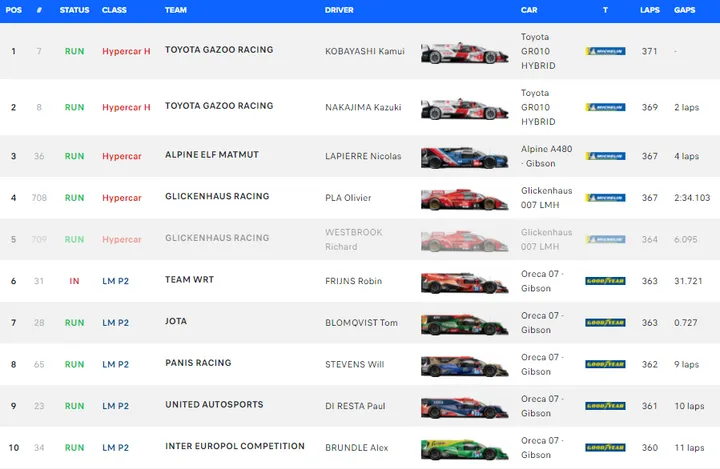Select the PANIS RACING team name
The height and width of the screenshot is (469, 720).
pos(198,363)
